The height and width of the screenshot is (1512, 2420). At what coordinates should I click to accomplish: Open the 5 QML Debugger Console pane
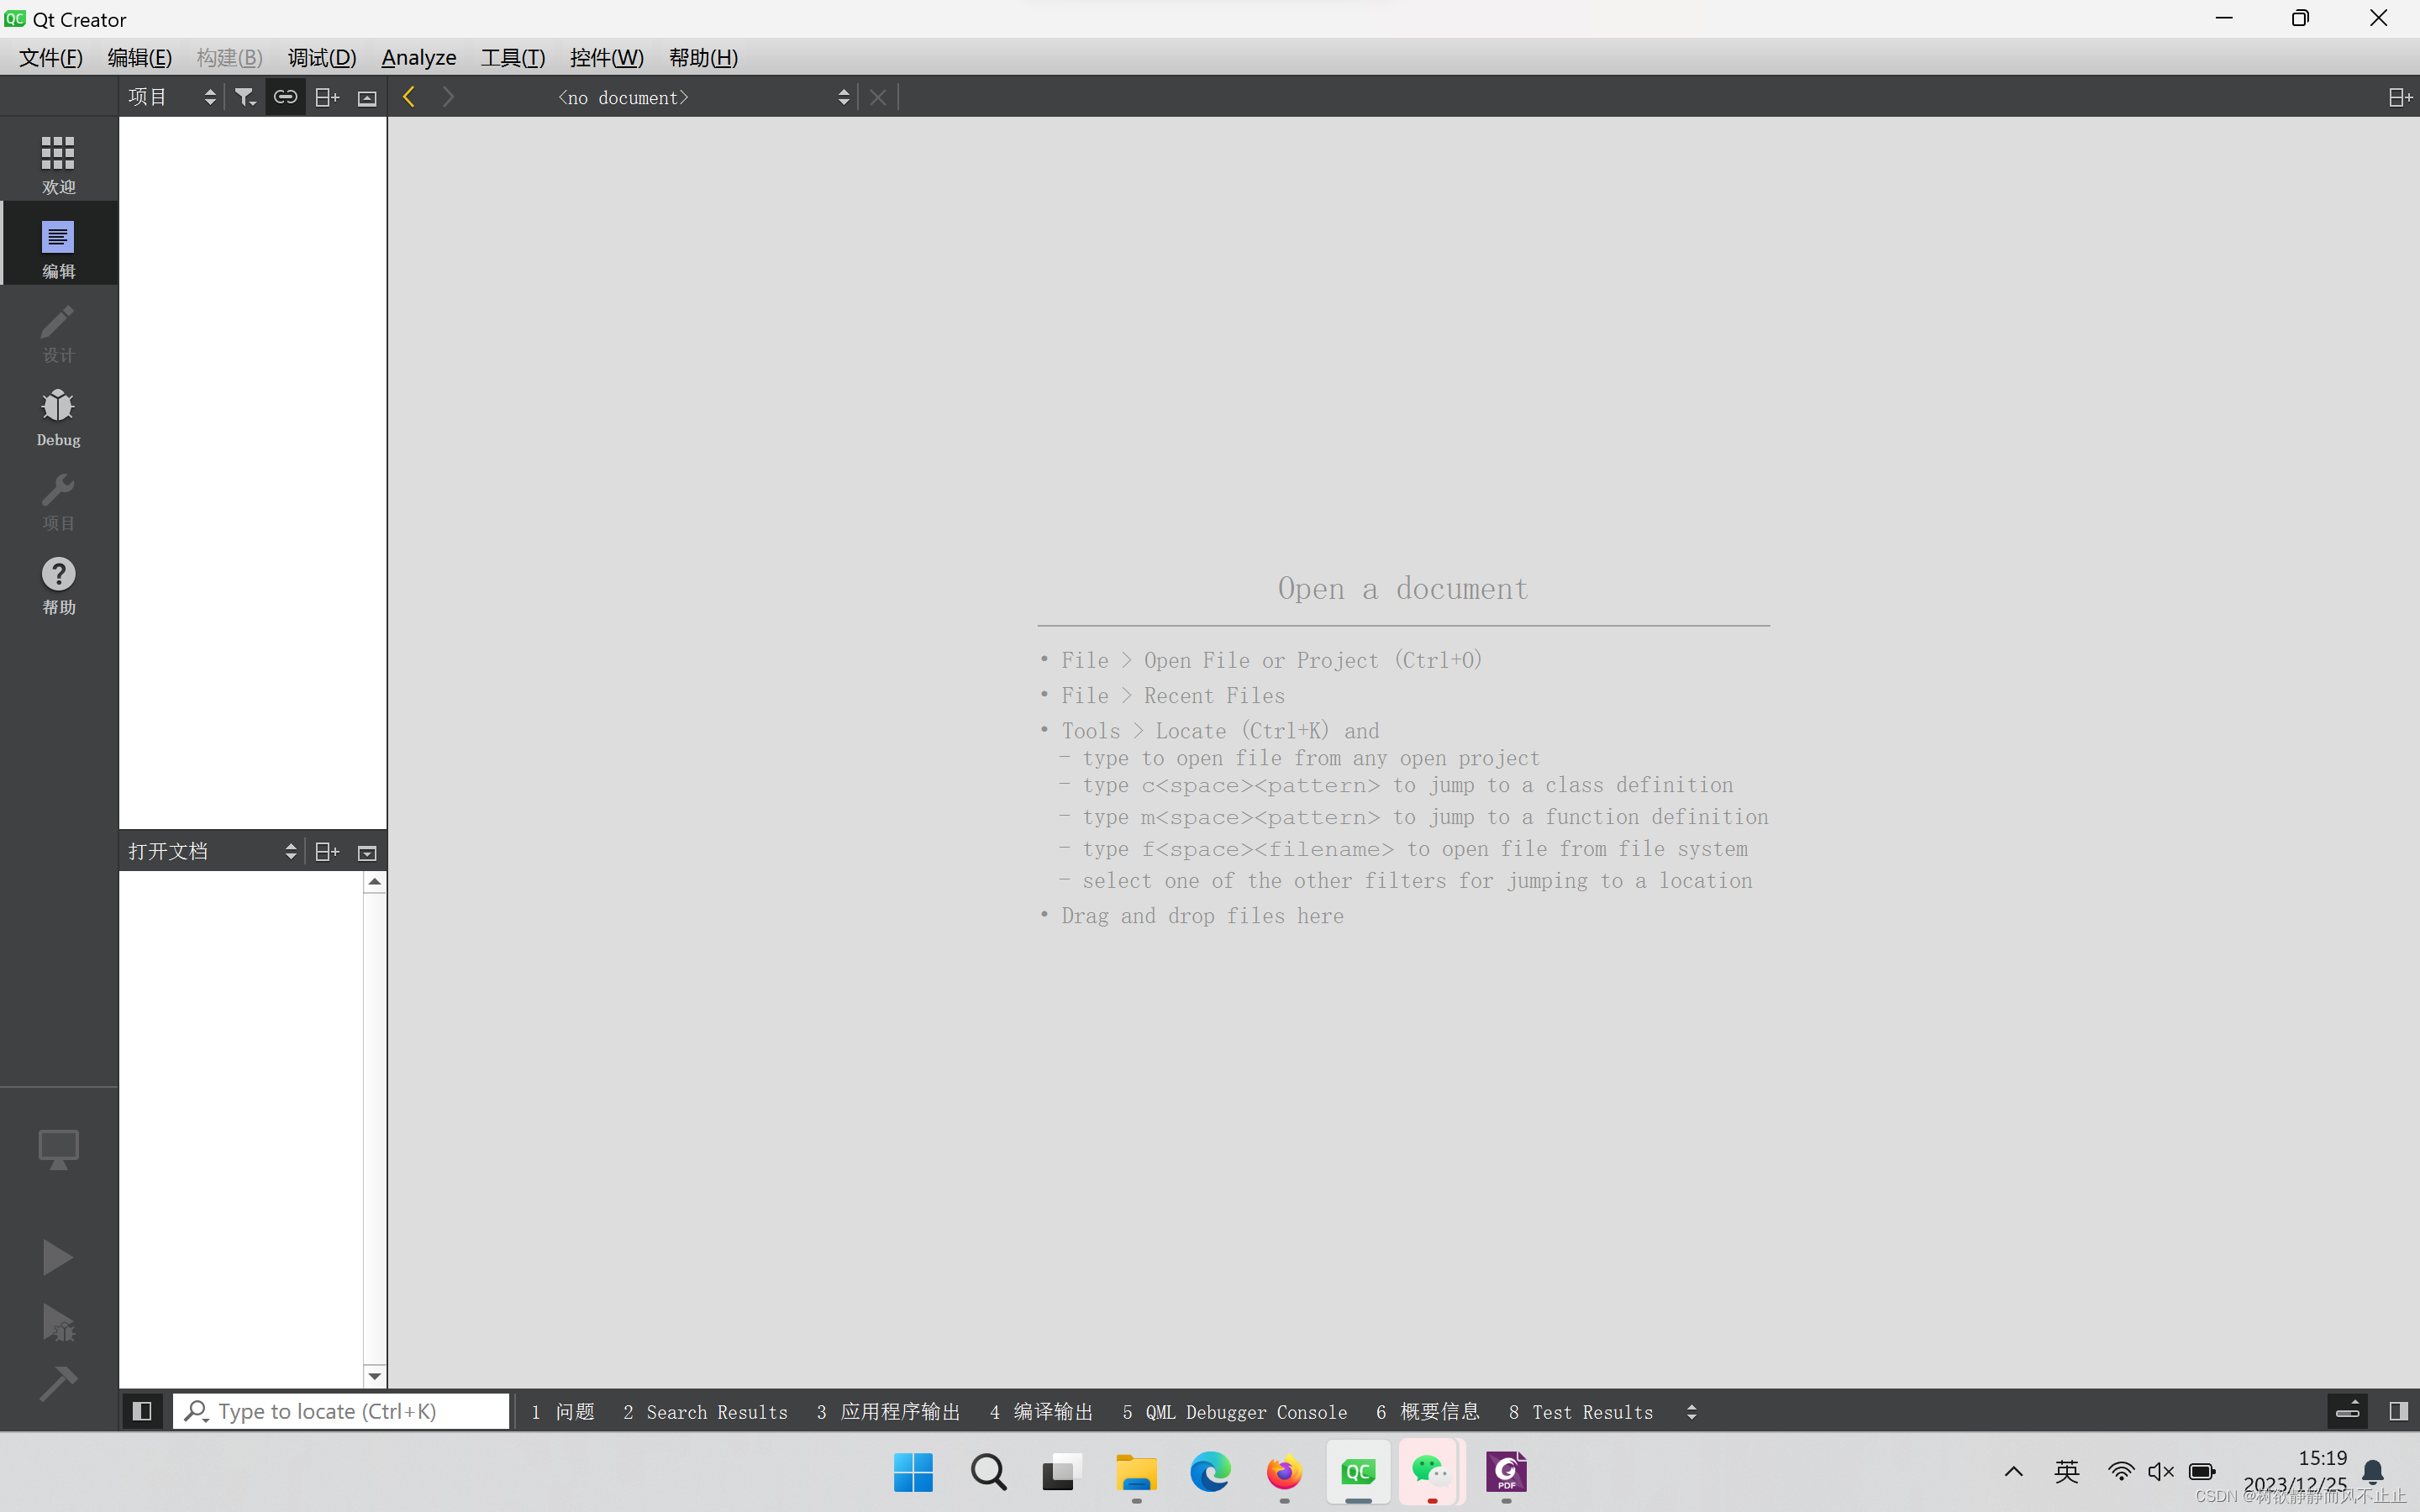(1234, 1411)
